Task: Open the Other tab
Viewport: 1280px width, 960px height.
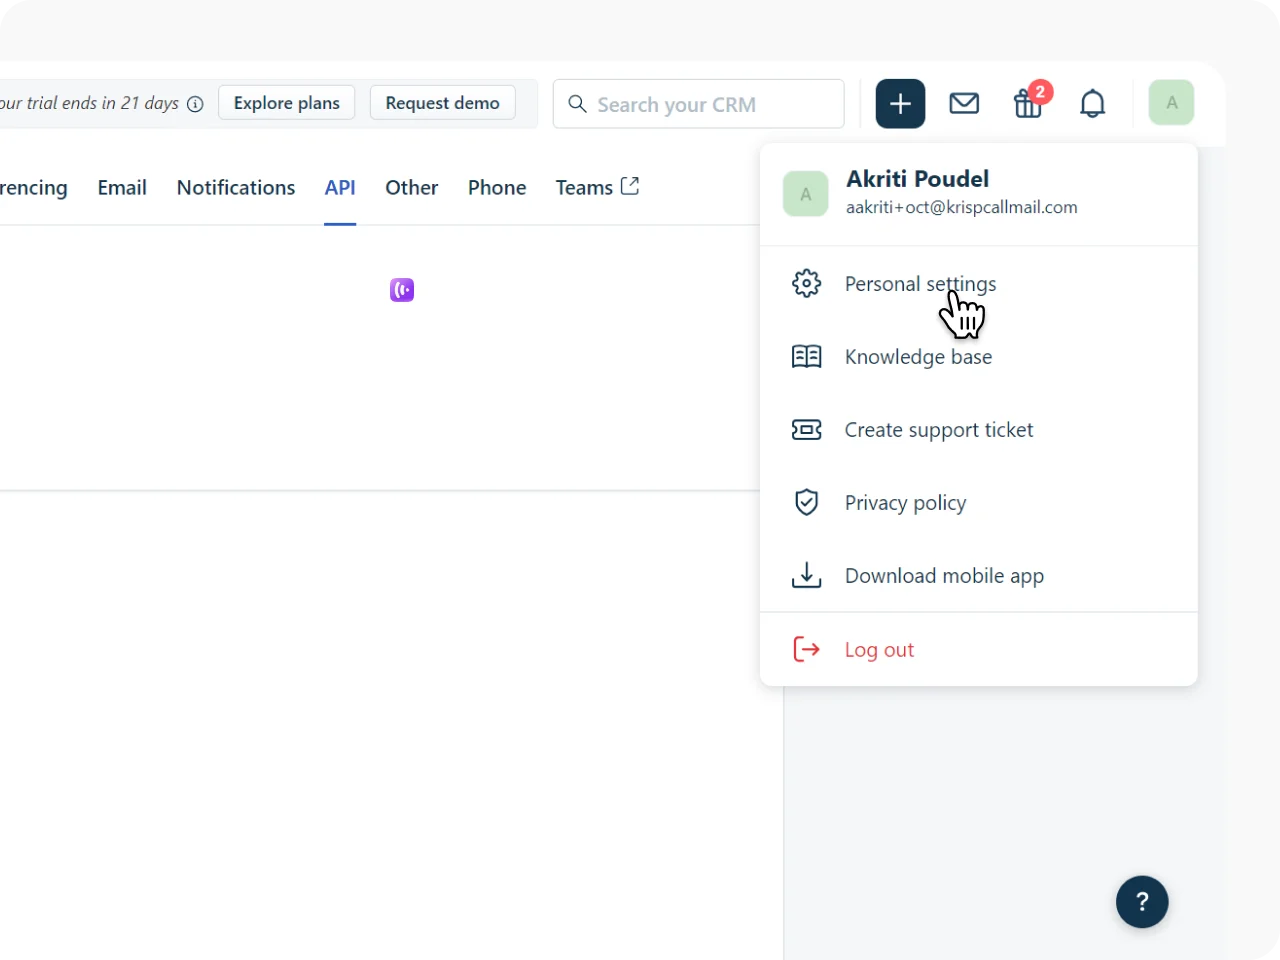Action: [412, 188]
